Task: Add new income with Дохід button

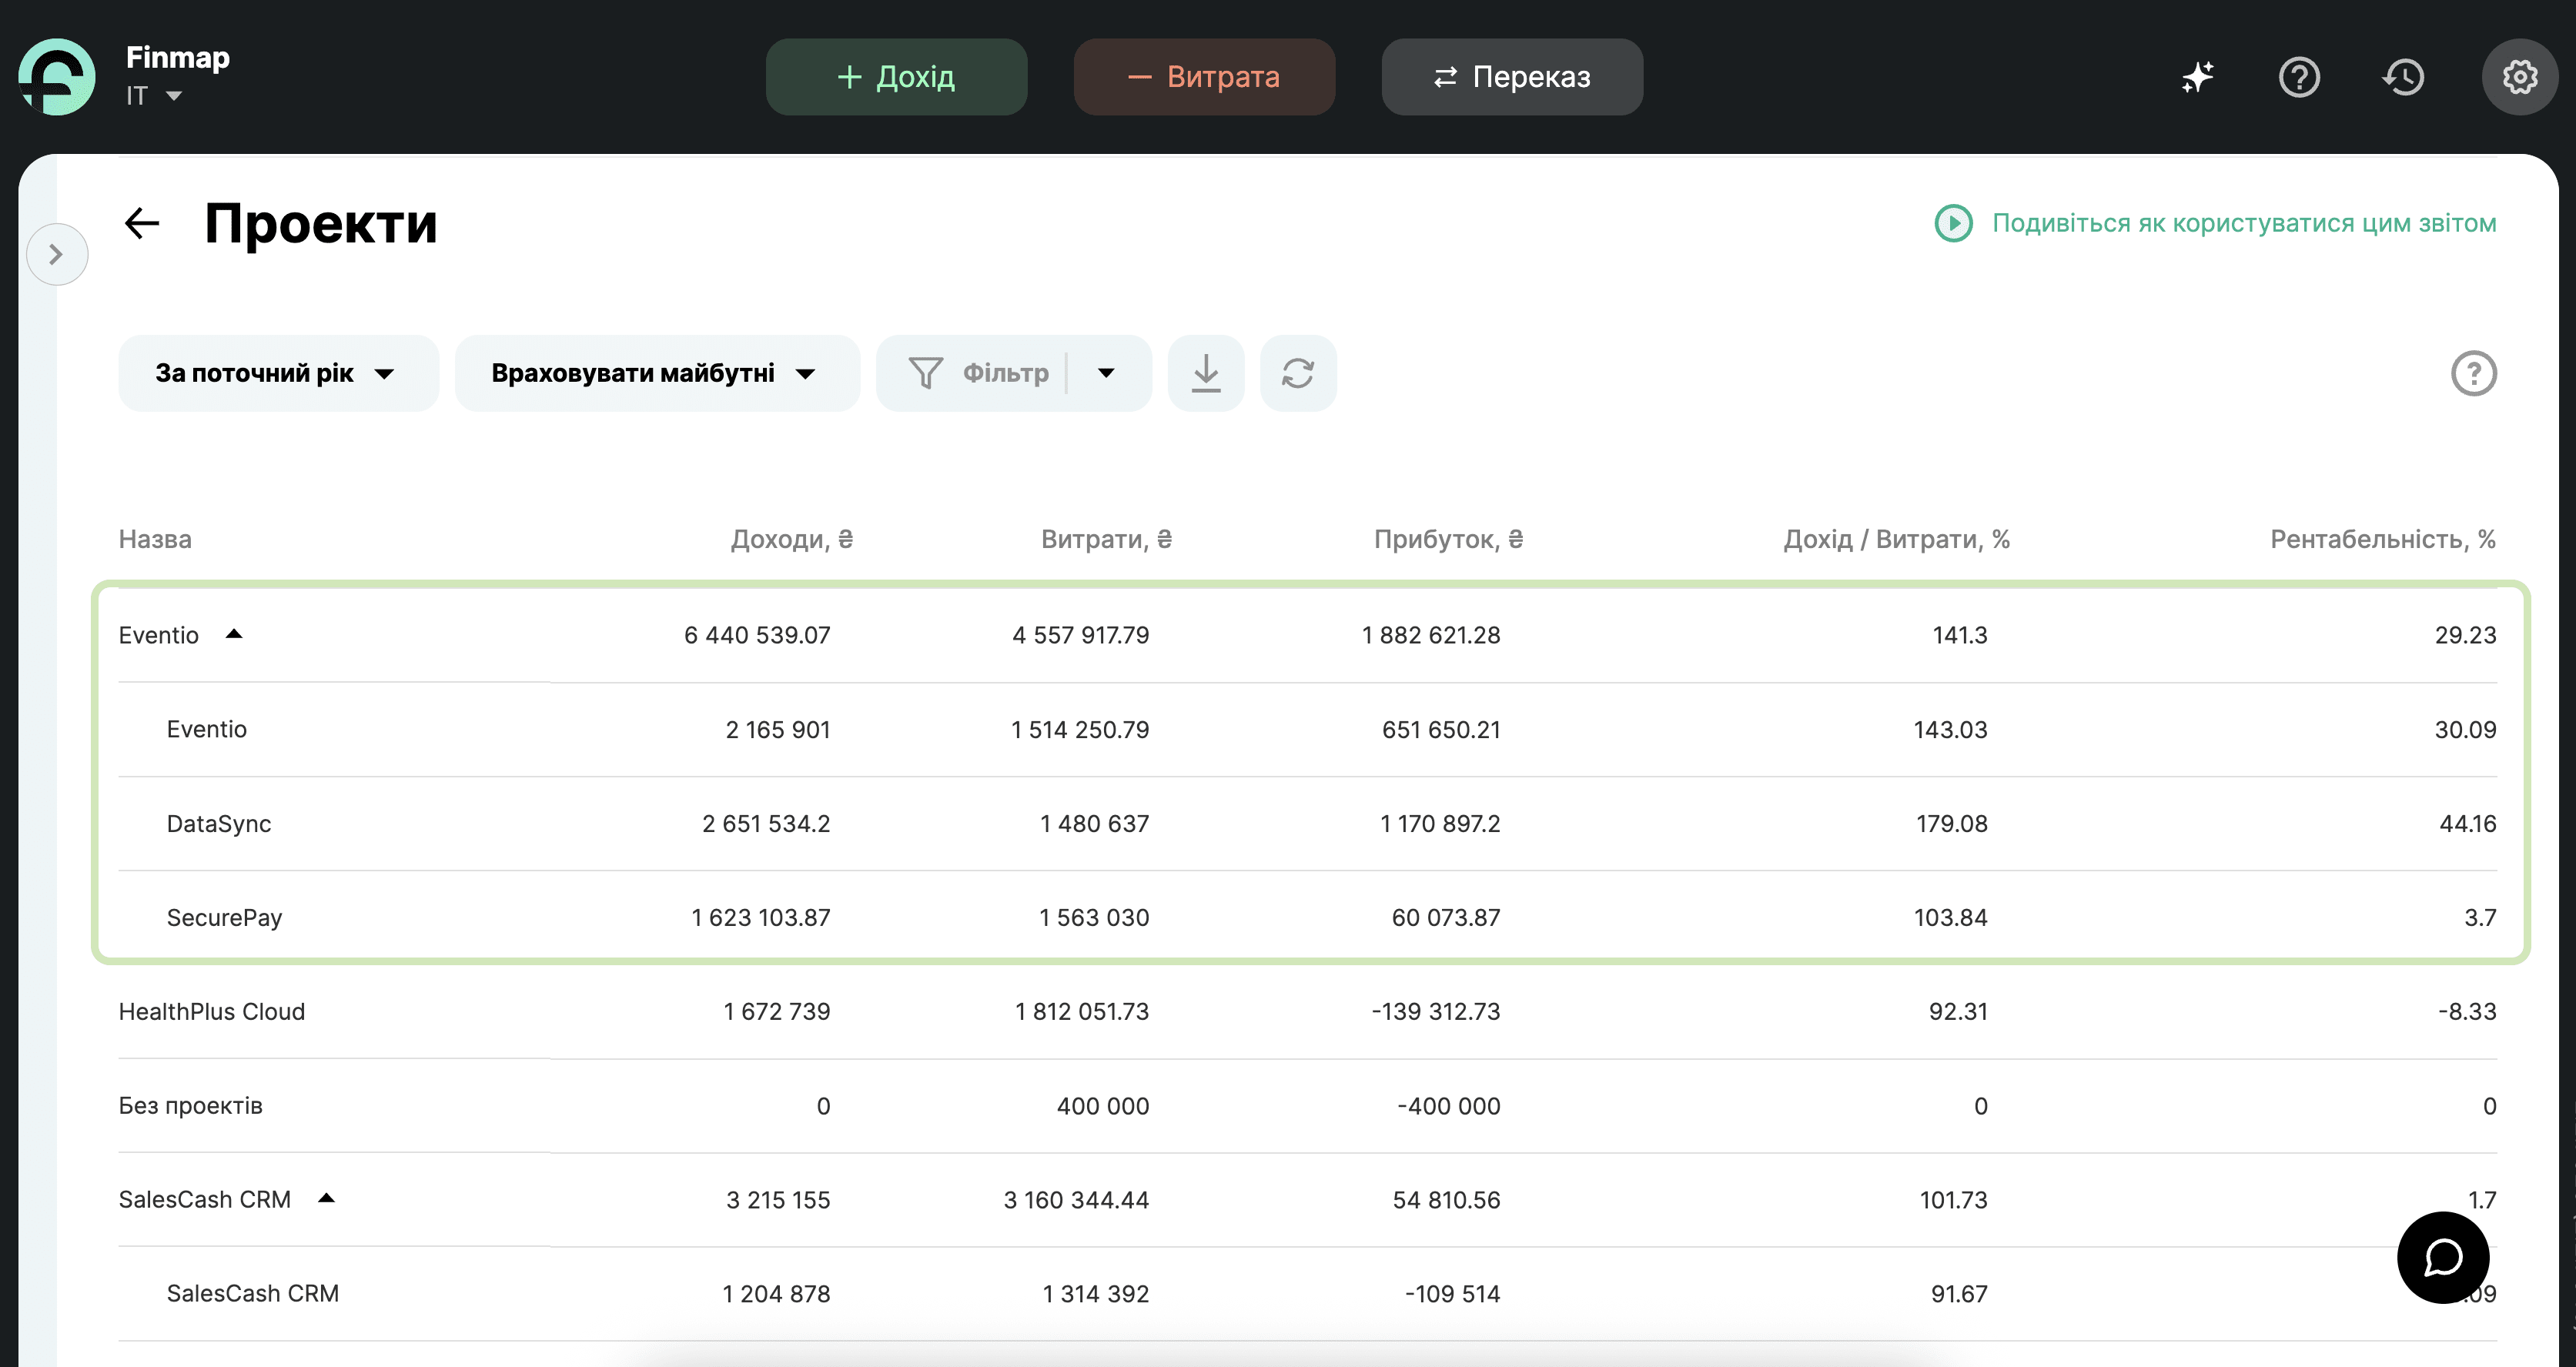Action: 896,77
